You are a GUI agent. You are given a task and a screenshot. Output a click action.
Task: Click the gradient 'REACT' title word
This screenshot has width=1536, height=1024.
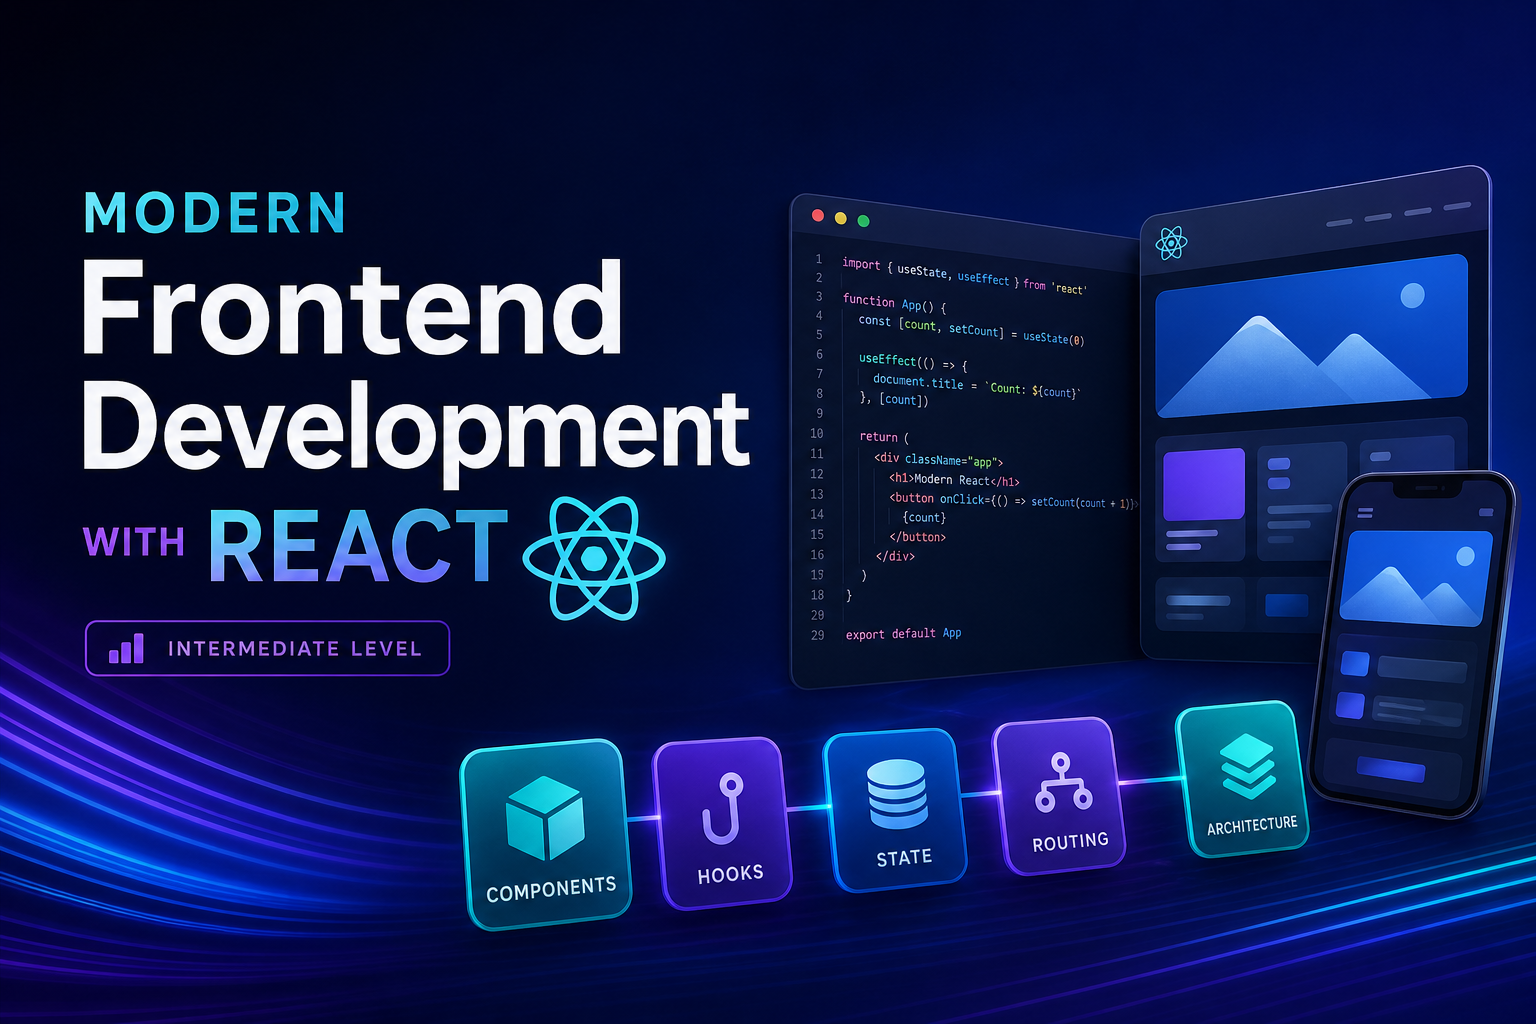tap(359, 546)
